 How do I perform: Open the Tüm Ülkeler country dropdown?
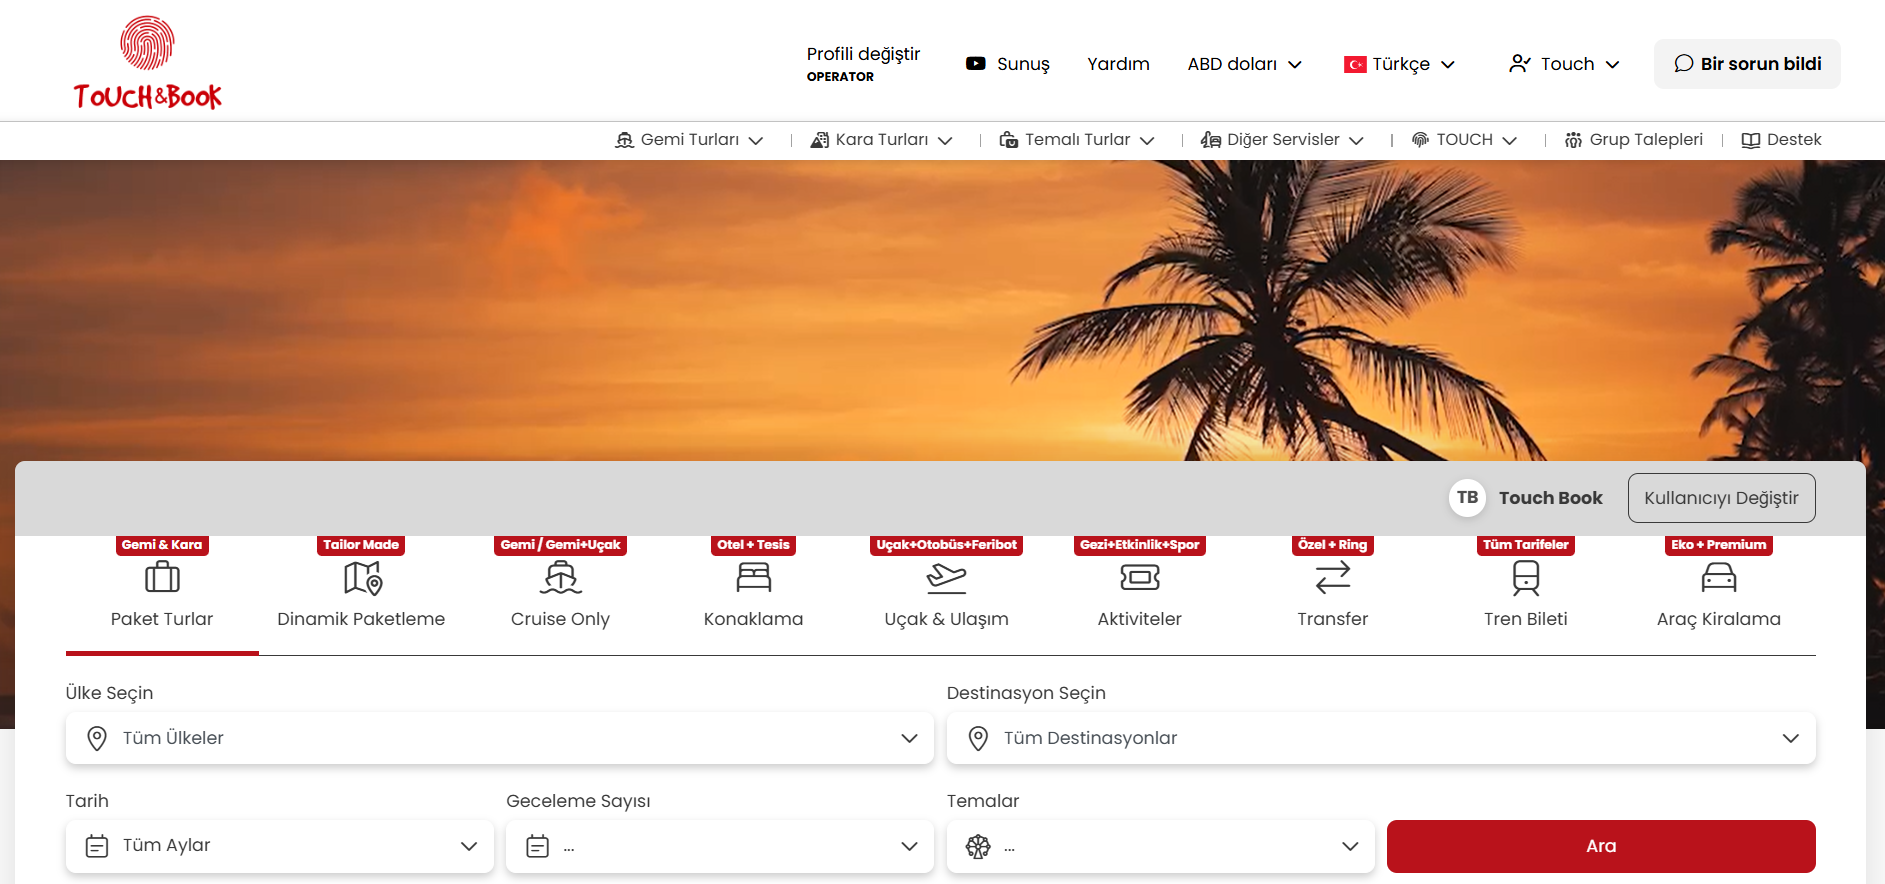point(500,738)
